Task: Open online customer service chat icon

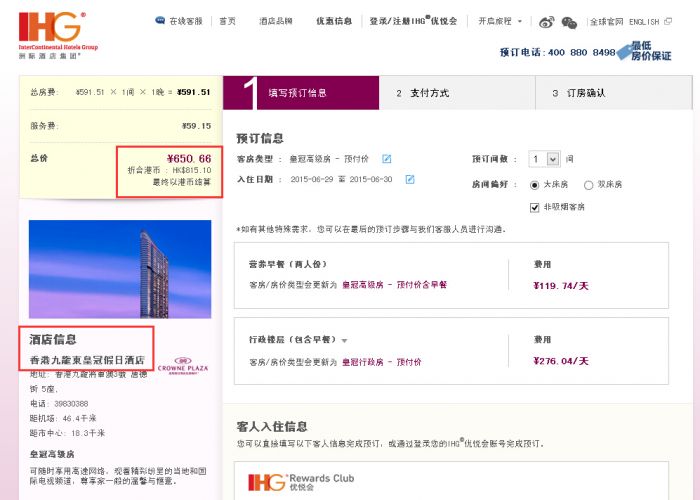Action: pos(160,21)
